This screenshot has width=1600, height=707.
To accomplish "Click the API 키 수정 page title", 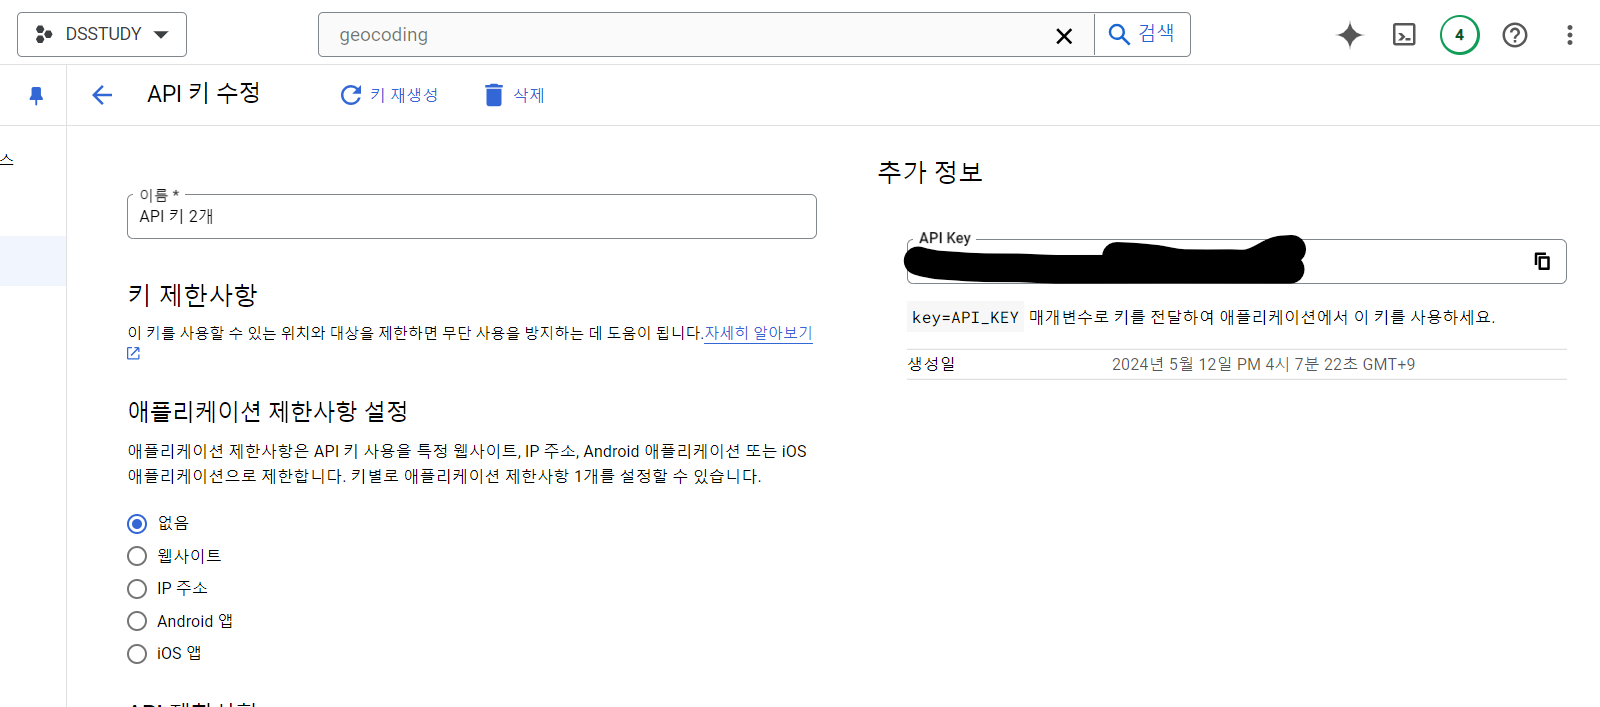I will pos(204,94).
